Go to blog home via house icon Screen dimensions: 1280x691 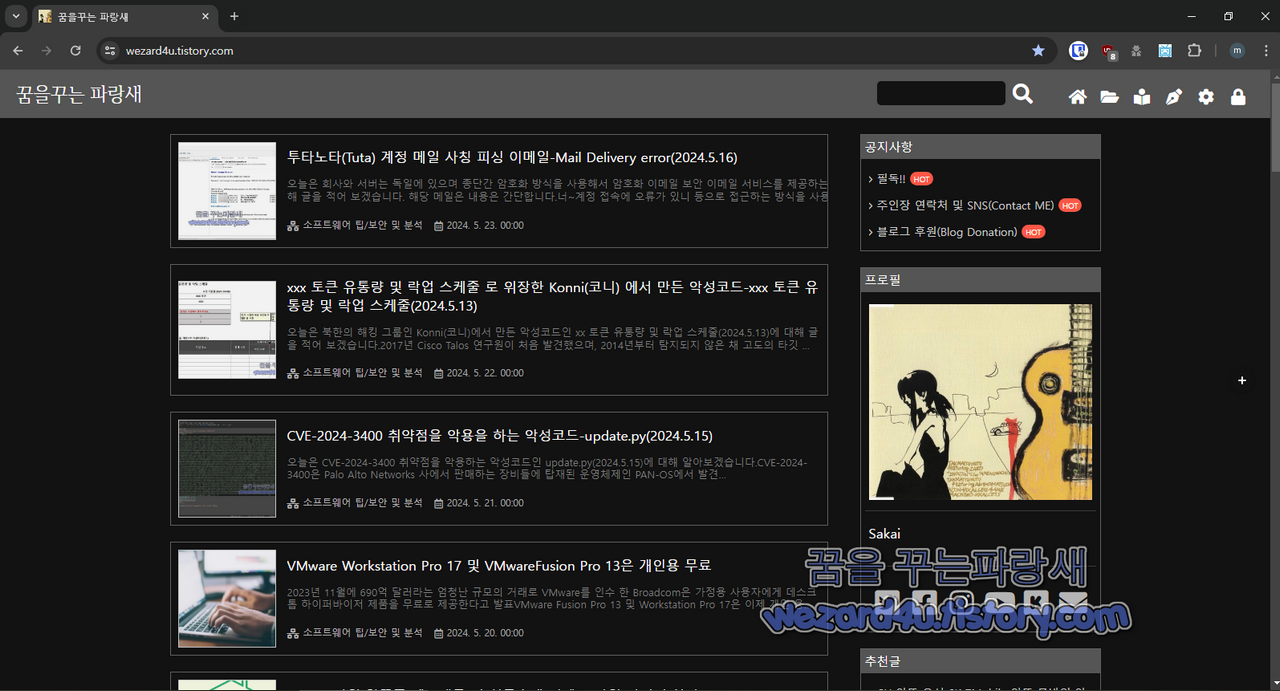[1078, 97]
